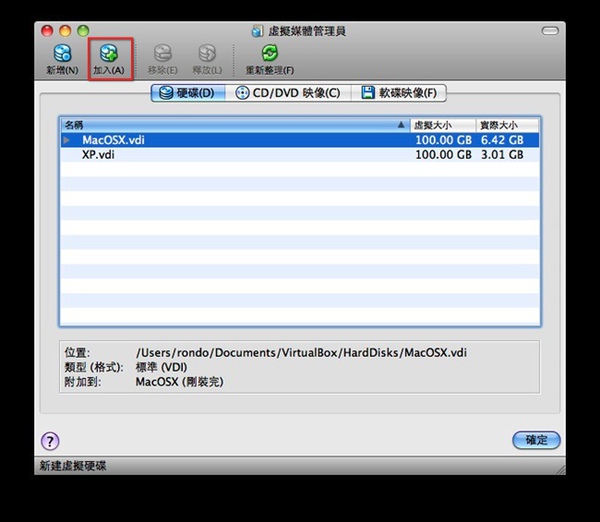Click the 3.01 GB size cell

502,155
